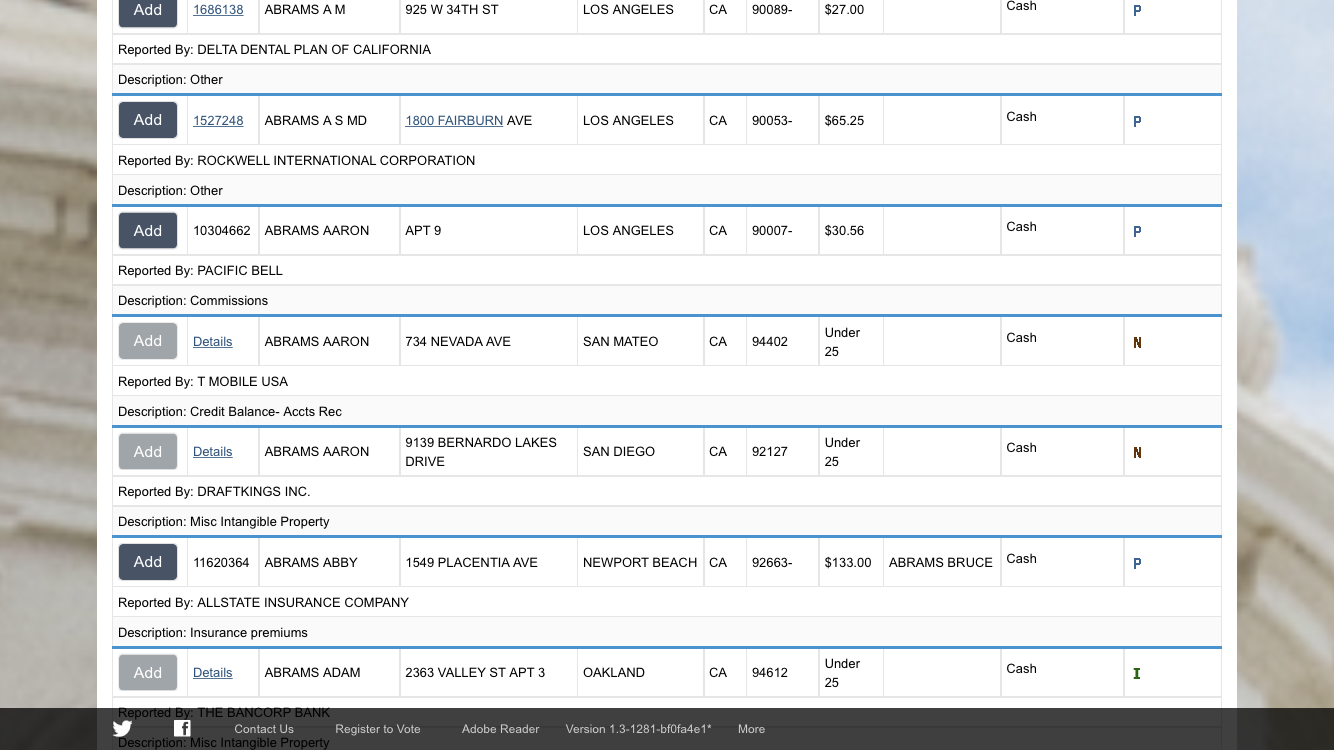Open Contact Us footer link
The height and width of the screenshot is (750, 1334).
click(264, 729)
